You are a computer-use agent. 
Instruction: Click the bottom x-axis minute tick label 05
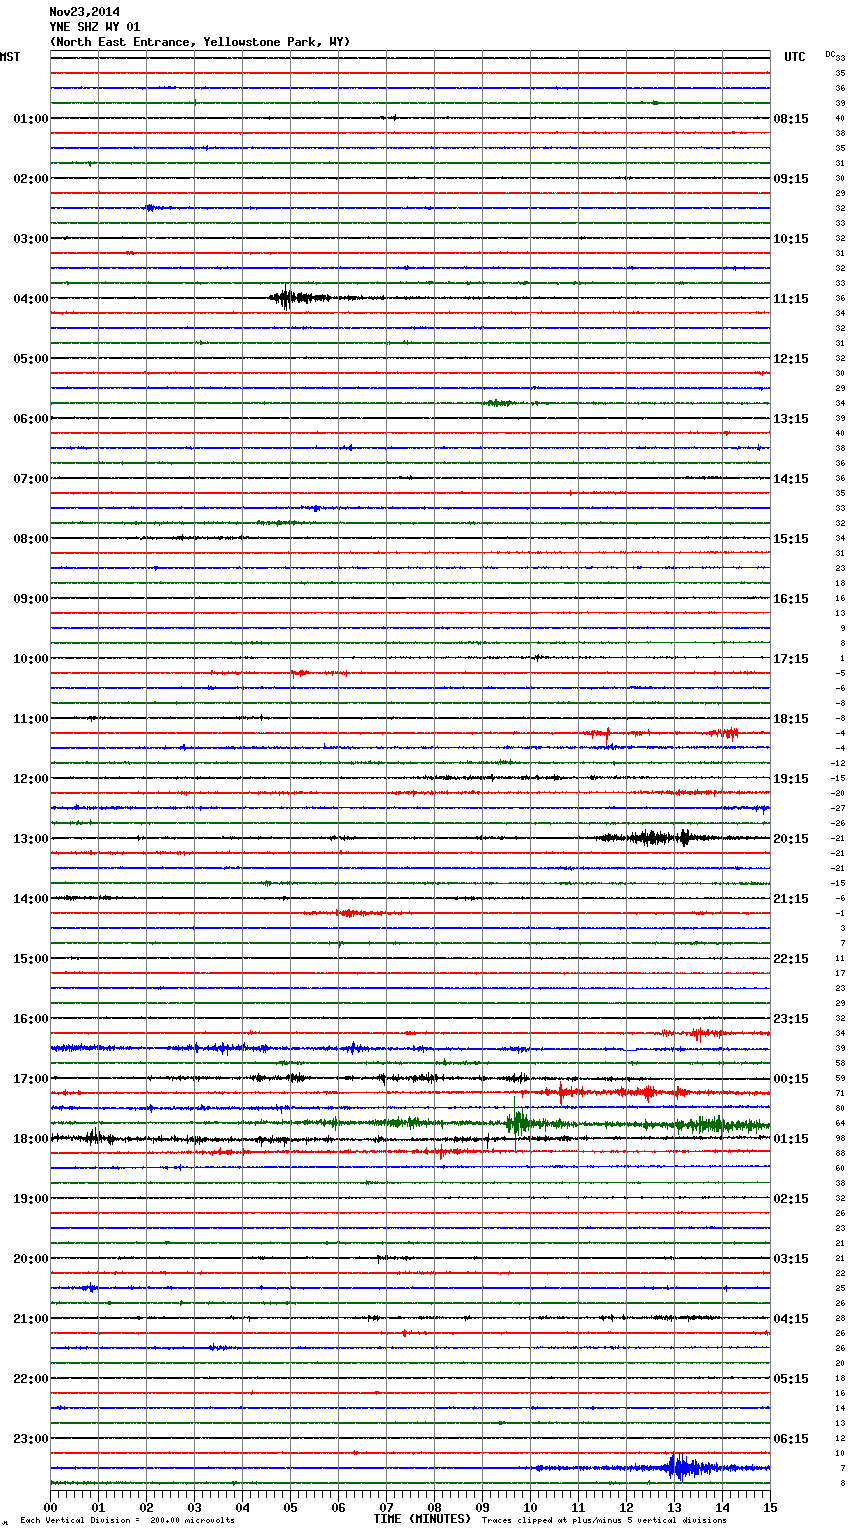tap(290, 1507)
